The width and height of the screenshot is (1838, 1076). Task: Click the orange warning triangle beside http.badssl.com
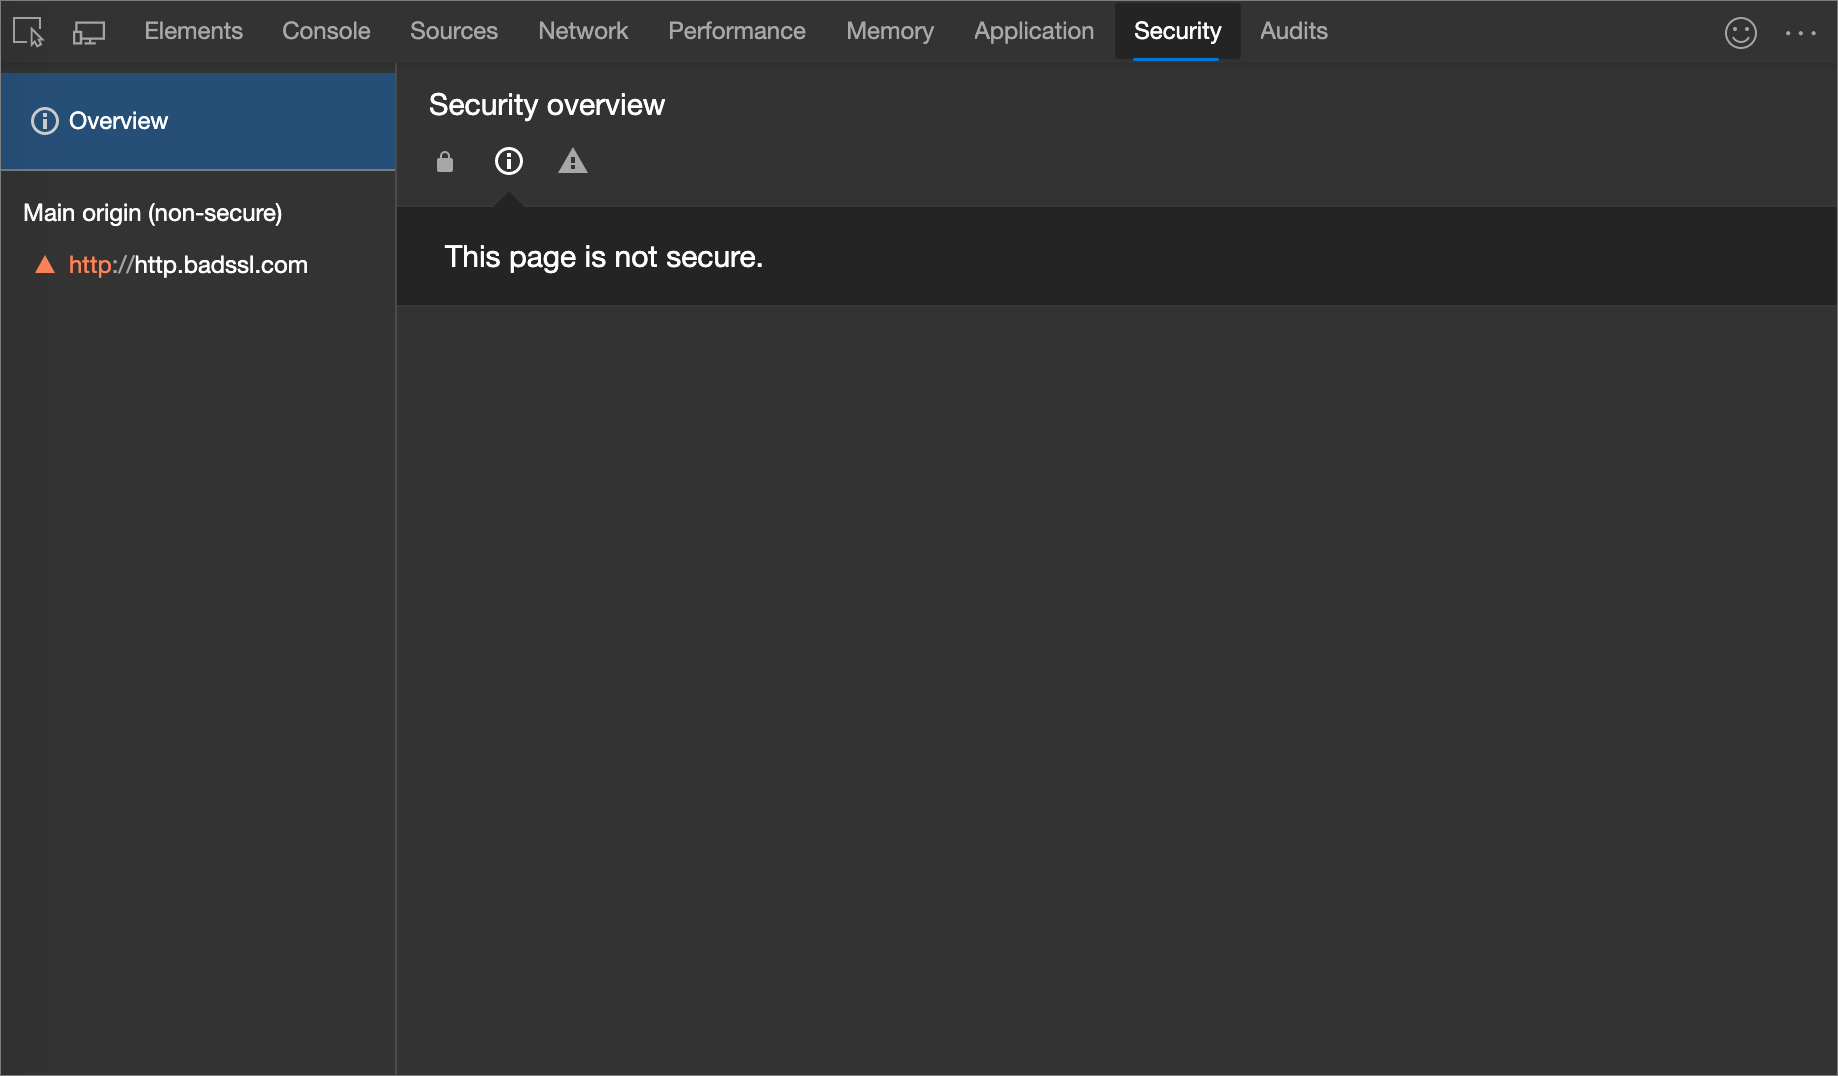[x=45, y=265]
